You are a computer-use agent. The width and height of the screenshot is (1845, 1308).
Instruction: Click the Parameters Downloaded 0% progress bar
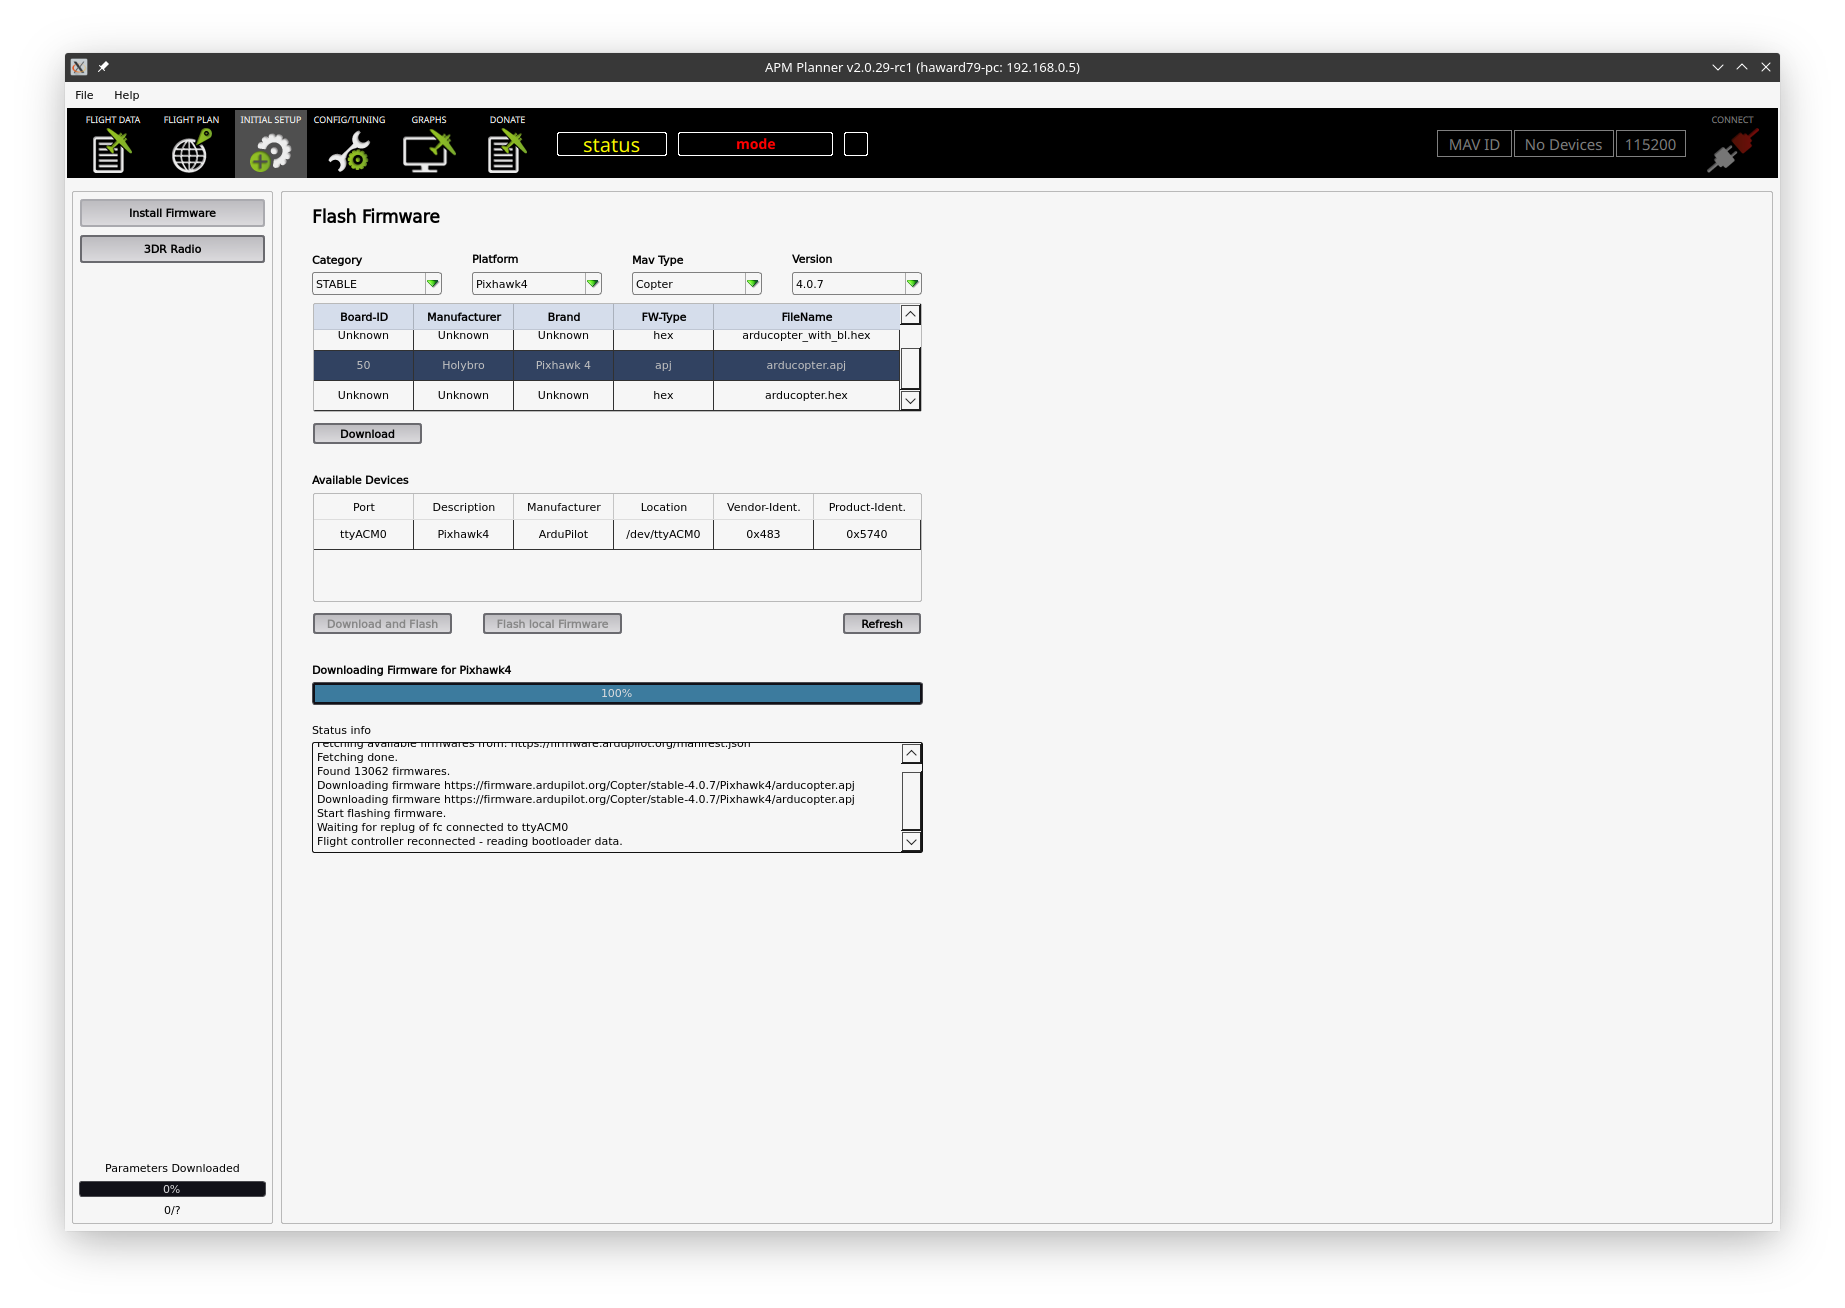[172, 1189]
